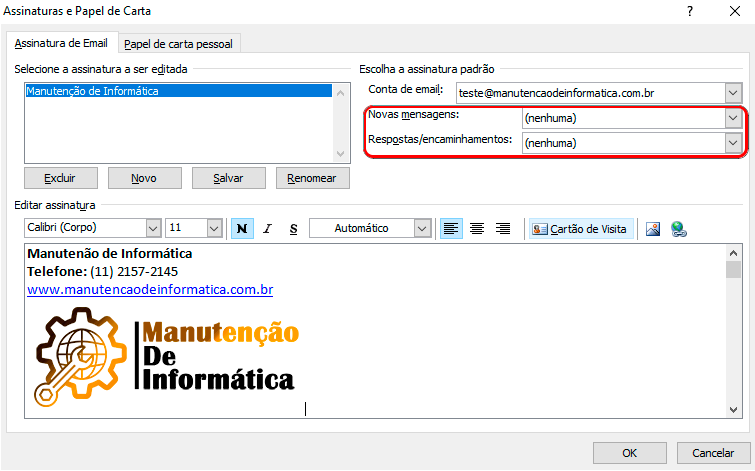Align signature text right

point(503,228)
